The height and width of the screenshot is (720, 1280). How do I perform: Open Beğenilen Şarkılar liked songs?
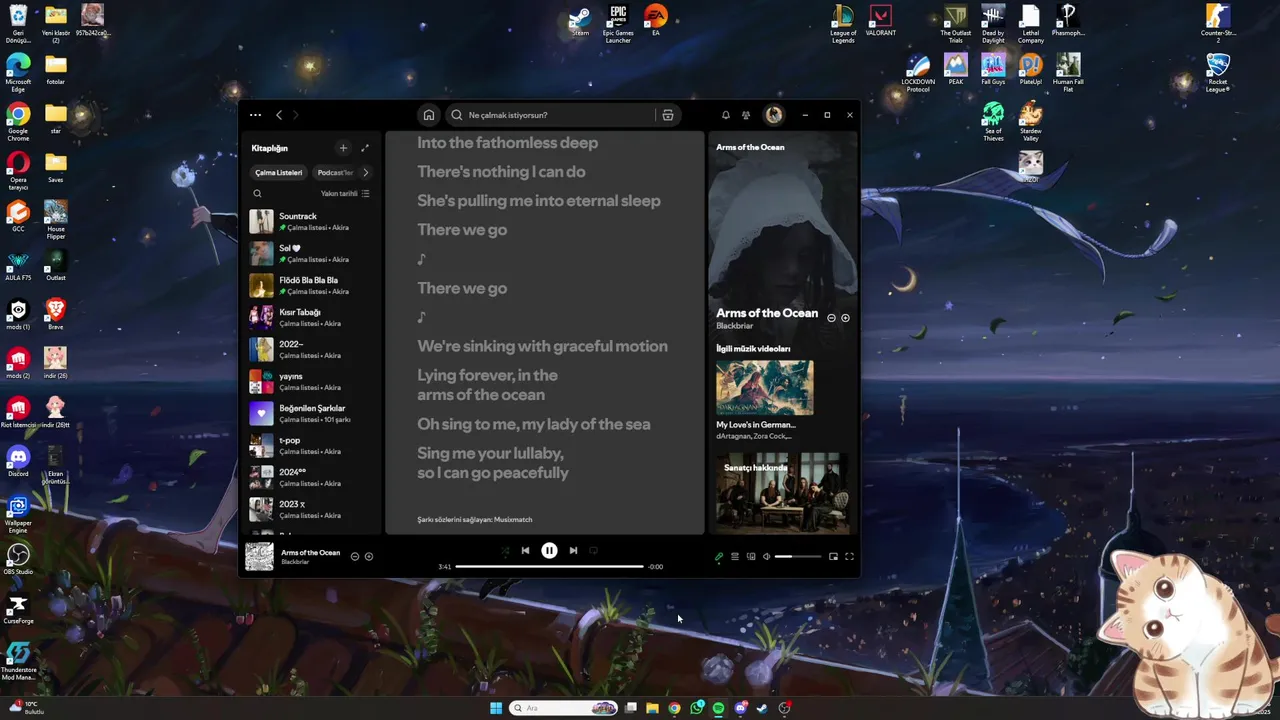[x=311, y=414]
